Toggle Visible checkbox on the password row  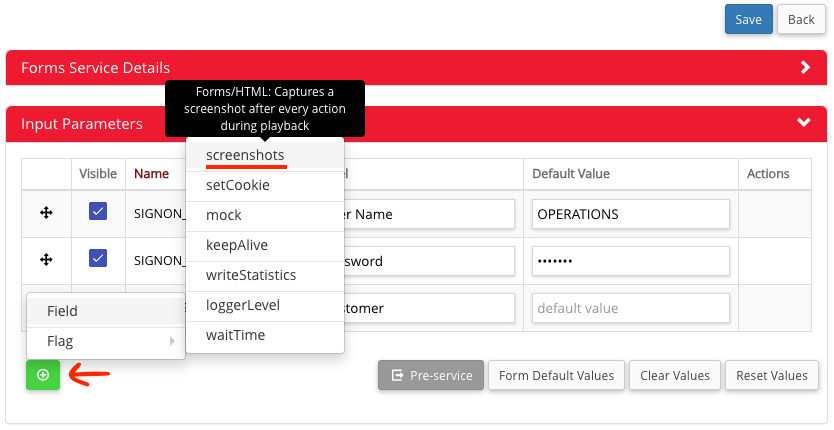pyautogui.click(x=98, y=258)
